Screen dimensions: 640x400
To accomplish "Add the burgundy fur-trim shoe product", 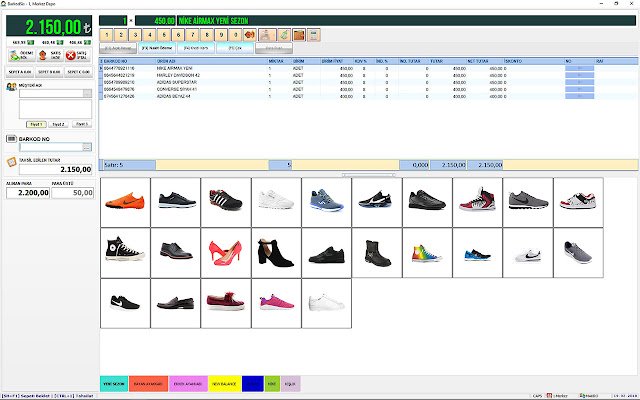I will coord(226,303).
